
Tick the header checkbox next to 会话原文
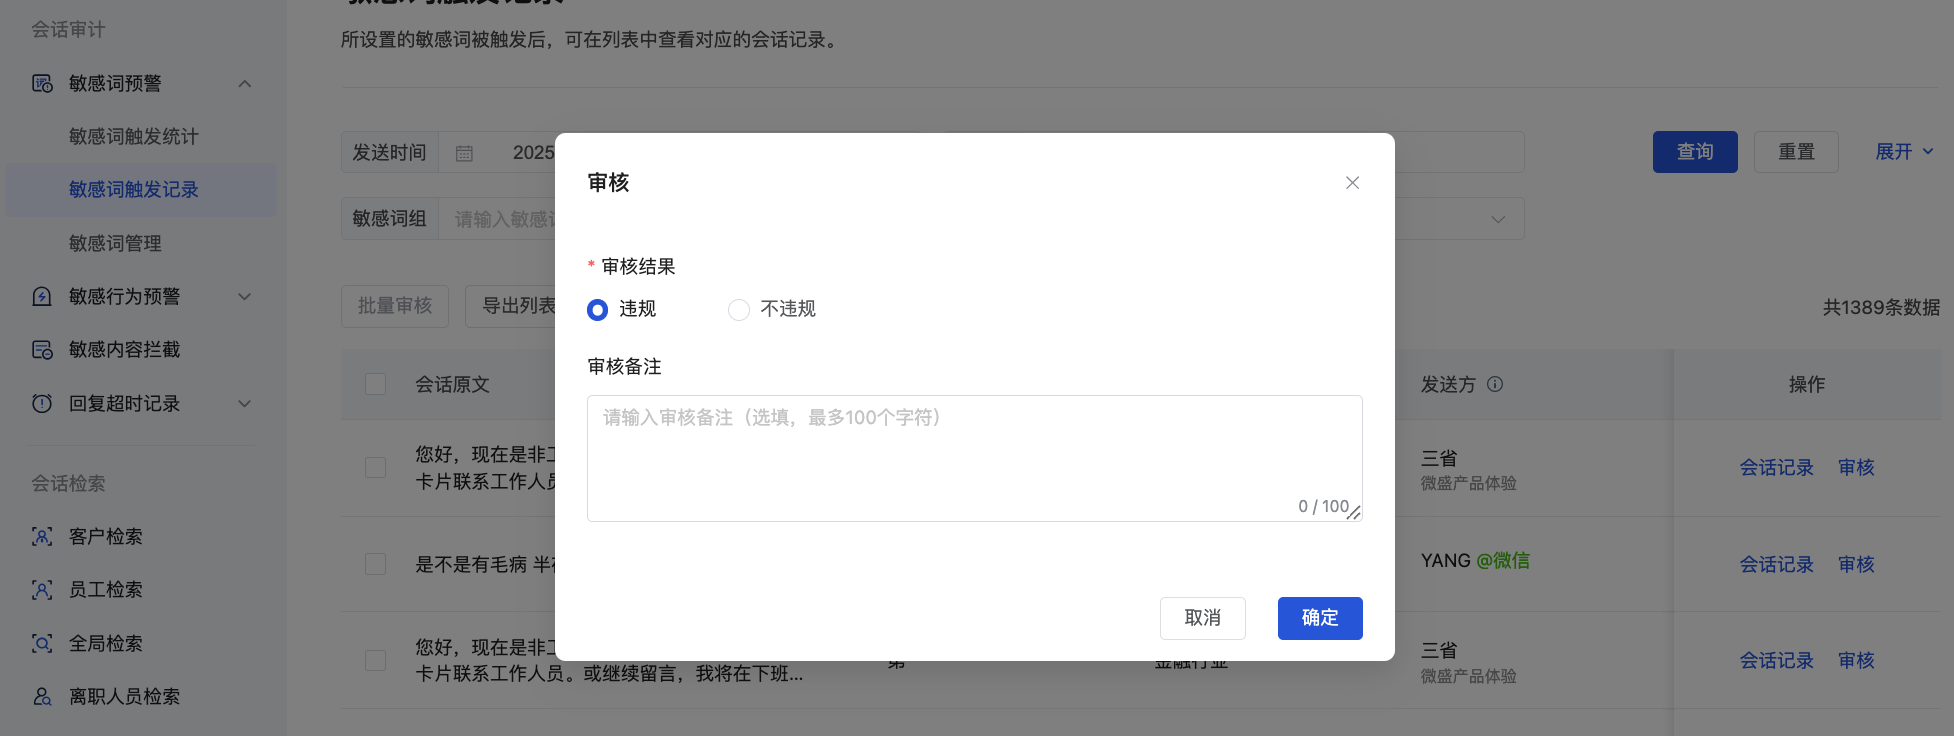376,384
